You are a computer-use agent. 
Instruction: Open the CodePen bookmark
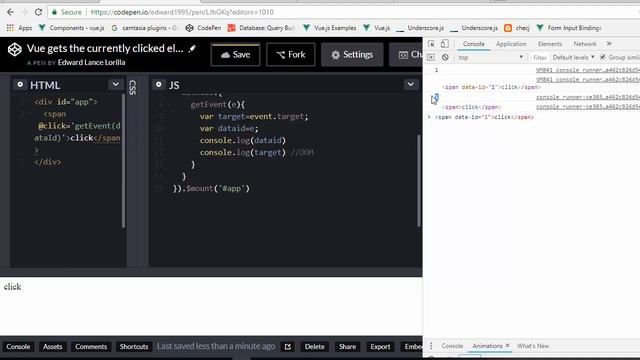pyautogui.click(x=203, y=28)
